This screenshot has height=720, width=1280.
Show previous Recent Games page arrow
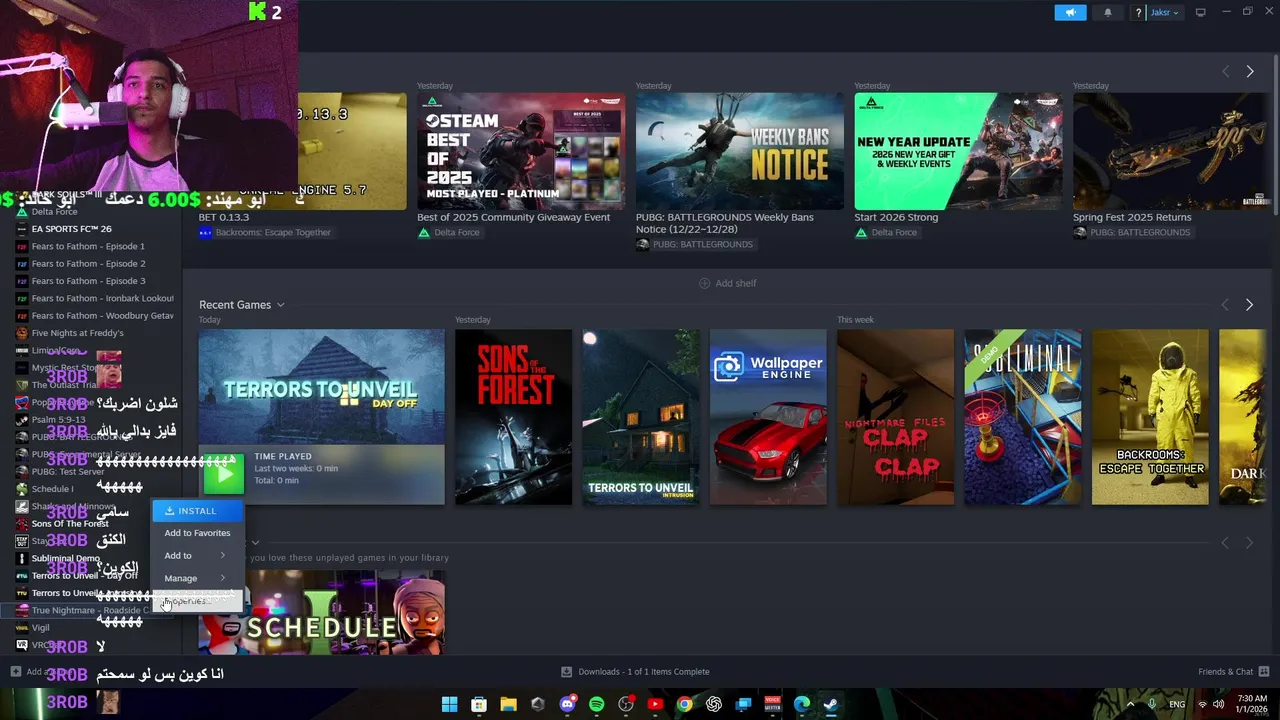[1225, 305]
